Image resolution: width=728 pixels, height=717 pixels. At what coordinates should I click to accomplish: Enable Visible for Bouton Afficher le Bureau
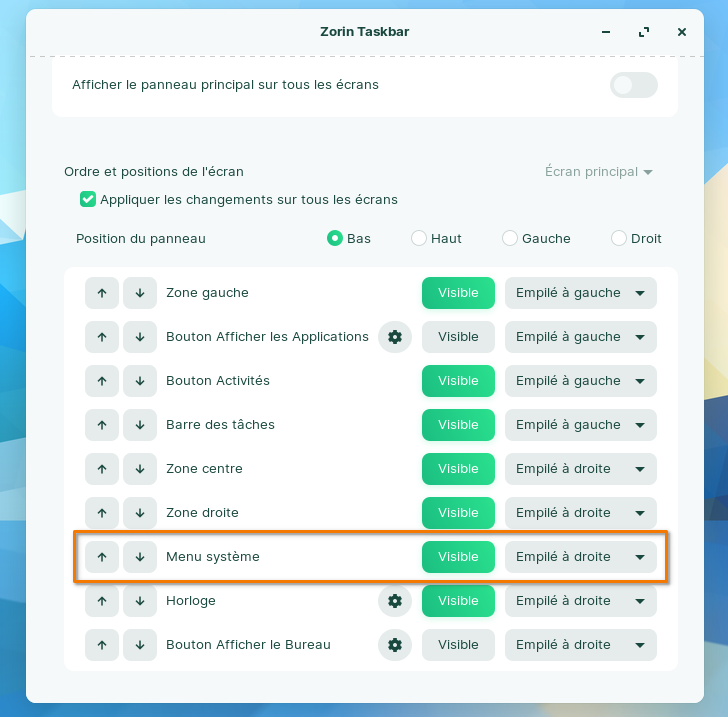point(458,645)
